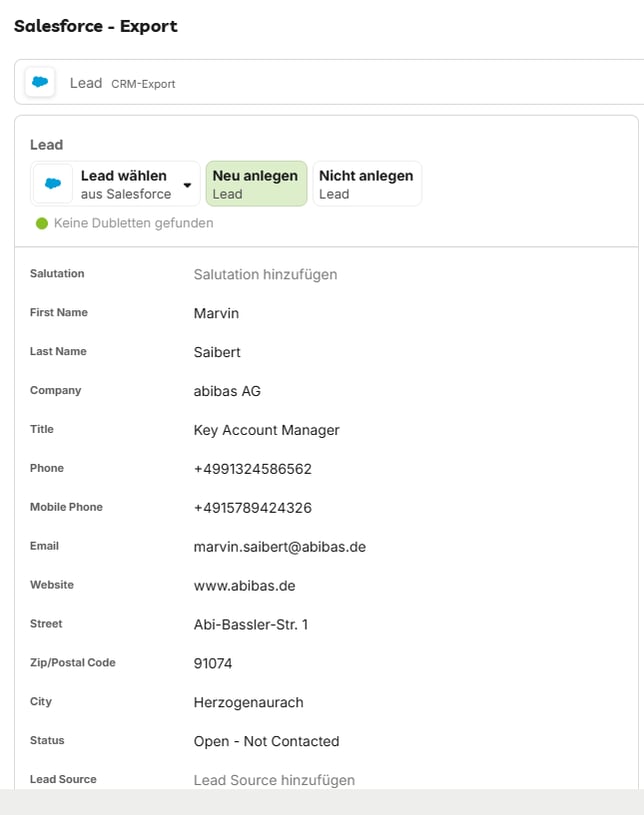This screenshot has width=644, height=815.
Task: Edit the Email value marvin.saibert@abibas.de
Action: [x=280, y=547]
